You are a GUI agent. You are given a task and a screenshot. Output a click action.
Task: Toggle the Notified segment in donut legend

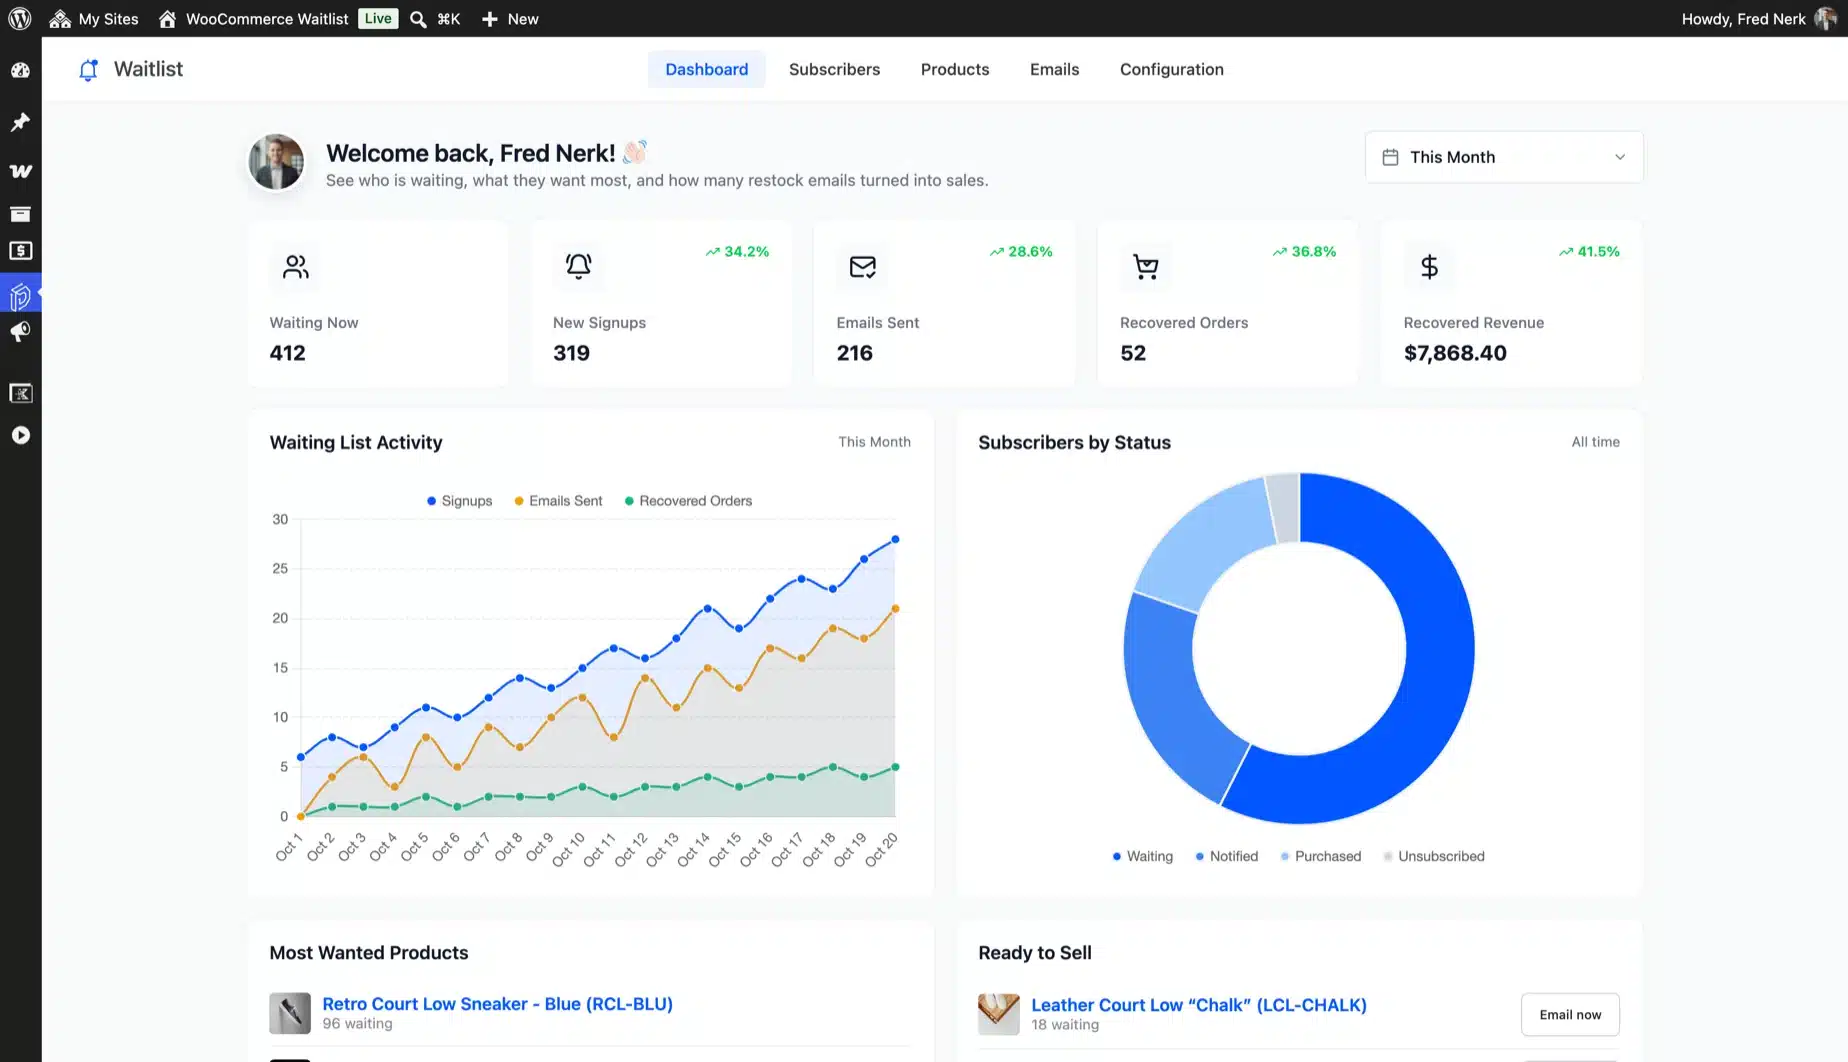[x=1226, y=856]
